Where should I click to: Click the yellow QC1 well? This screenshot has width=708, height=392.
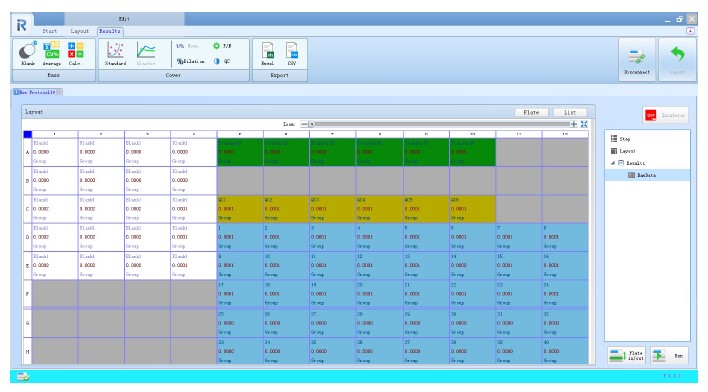coord(240,209)
